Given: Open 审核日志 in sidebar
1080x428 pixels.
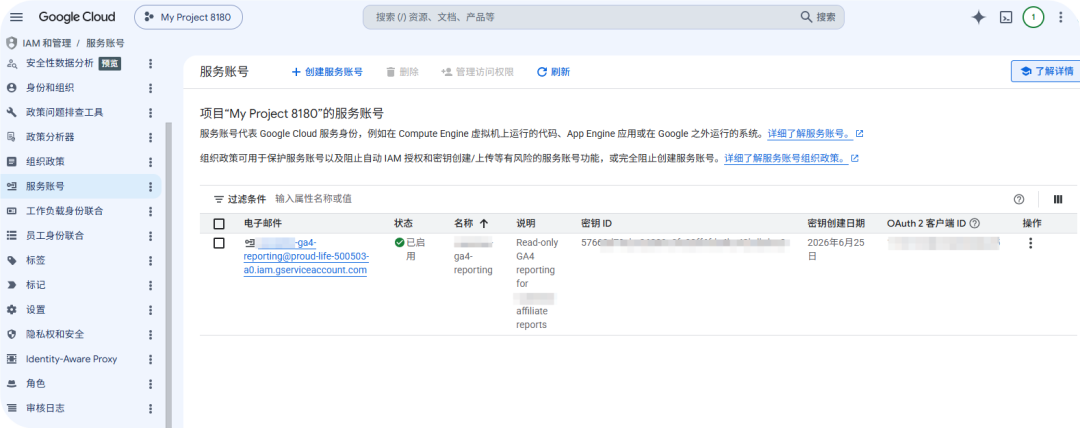Looking at the screenshot, I should point(45,408).
